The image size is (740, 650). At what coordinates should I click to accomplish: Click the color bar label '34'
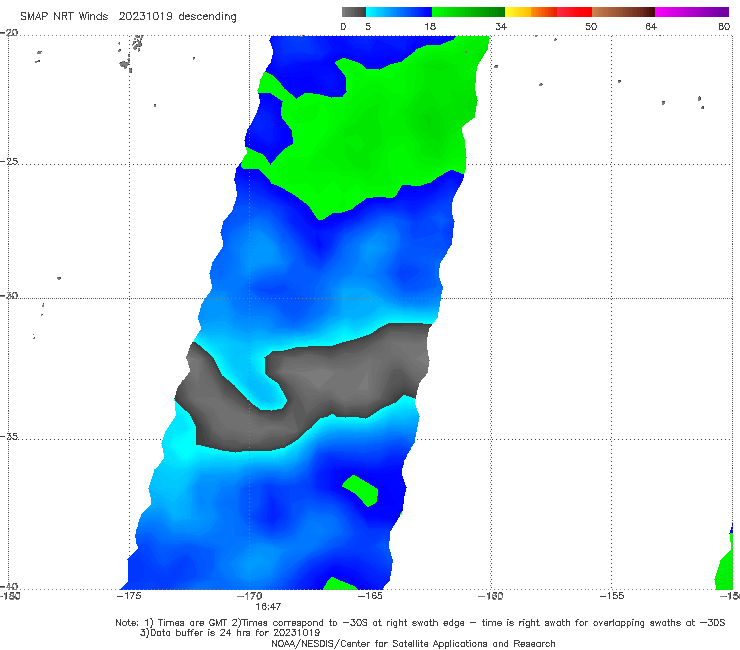point(501,27)
